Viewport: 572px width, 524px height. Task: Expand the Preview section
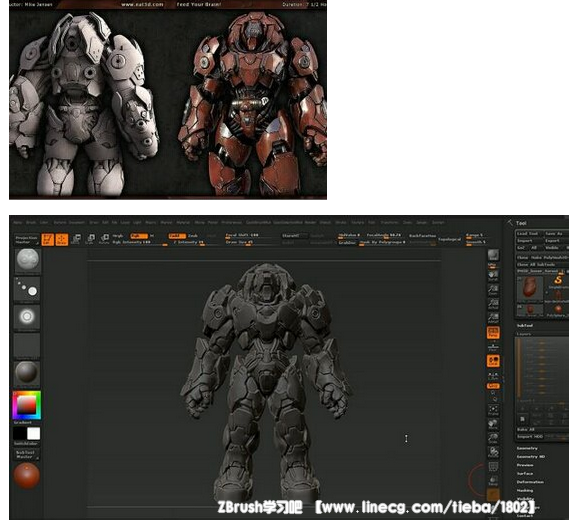pos(525,465)
